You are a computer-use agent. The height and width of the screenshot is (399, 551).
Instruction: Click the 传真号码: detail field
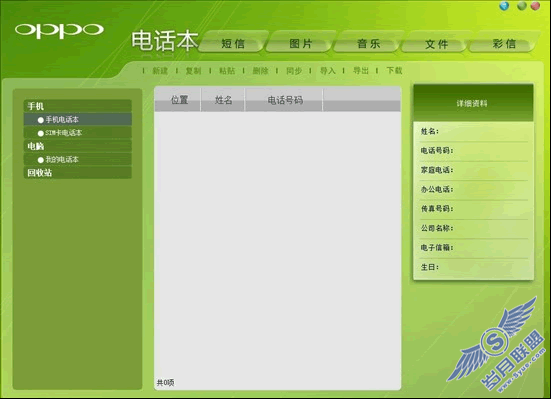tap(474, 209)
